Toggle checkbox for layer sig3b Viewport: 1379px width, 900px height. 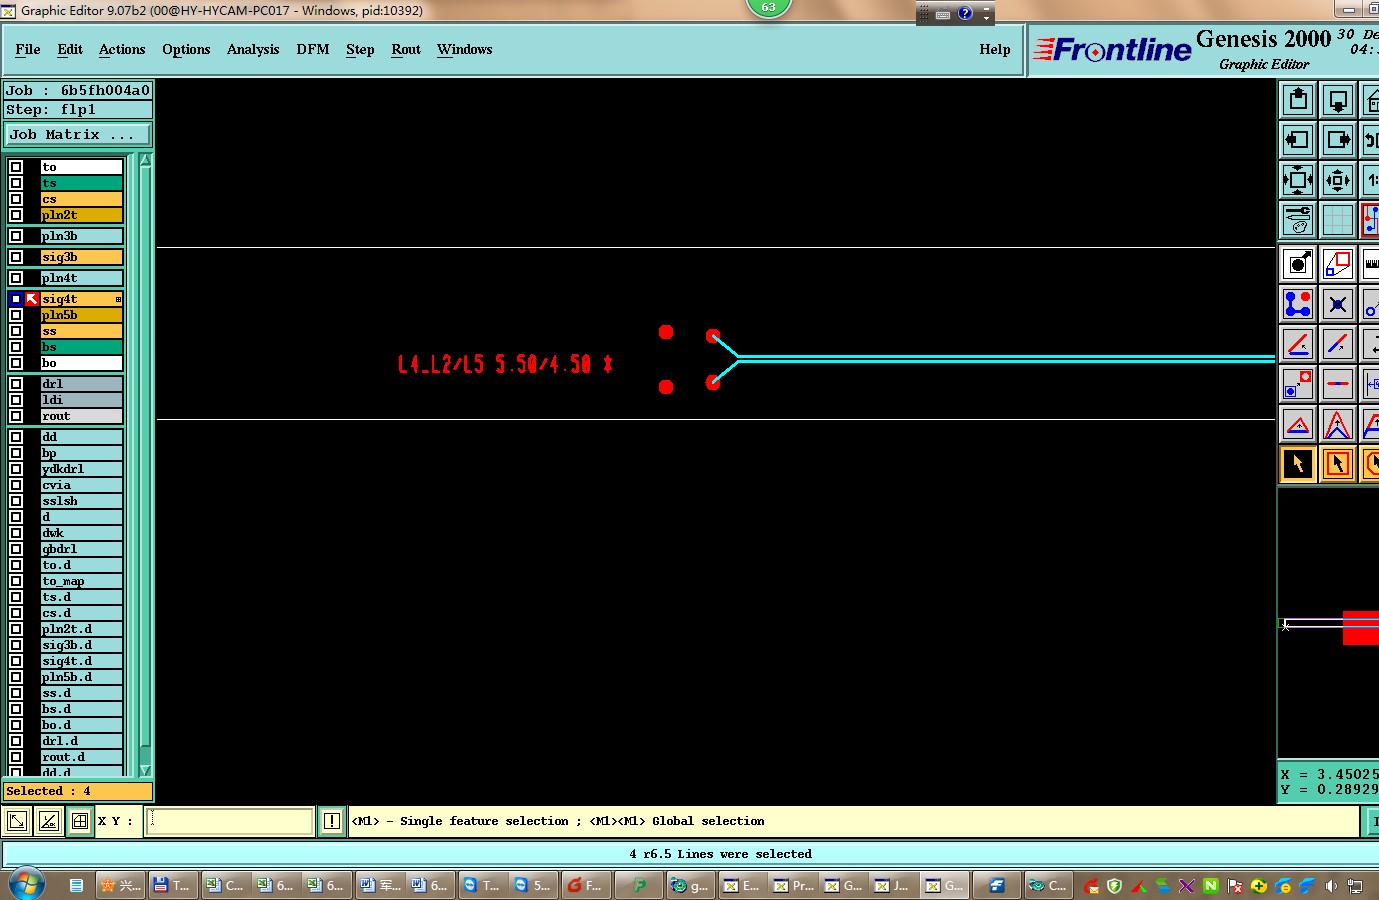(x=16, y=257)
